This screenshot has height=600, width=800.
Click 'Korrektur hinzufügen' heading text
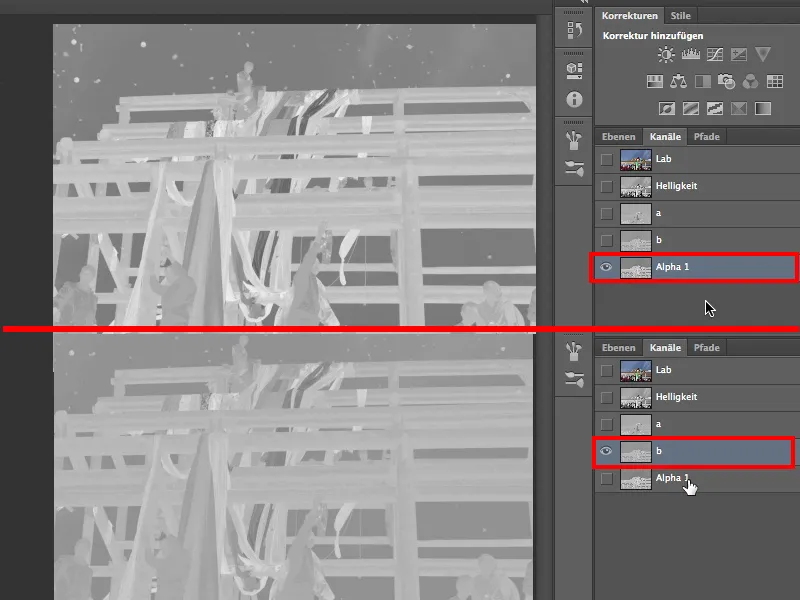[x=653, y=36]
